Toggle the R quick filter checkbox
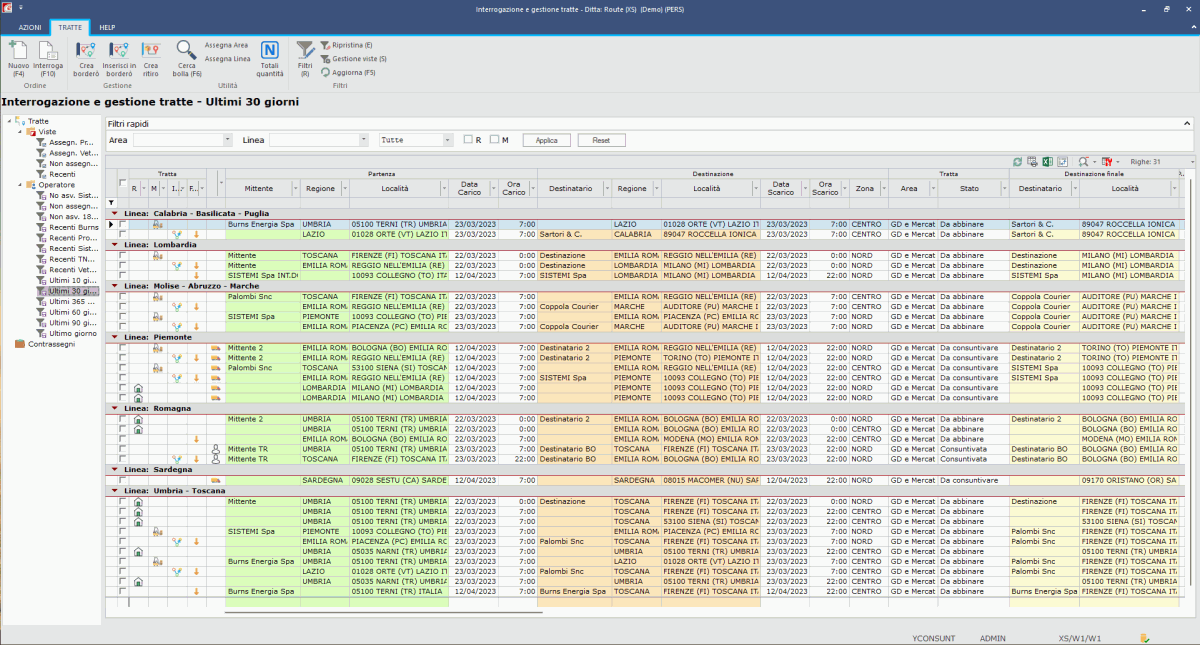 pos(468,140)
